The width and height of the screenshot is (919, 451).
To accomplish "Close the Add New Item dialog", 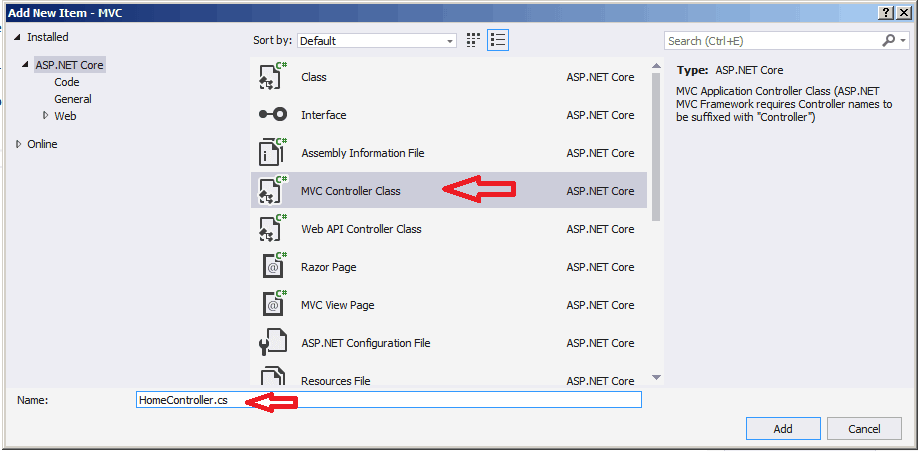I will [x=903, y=13].
